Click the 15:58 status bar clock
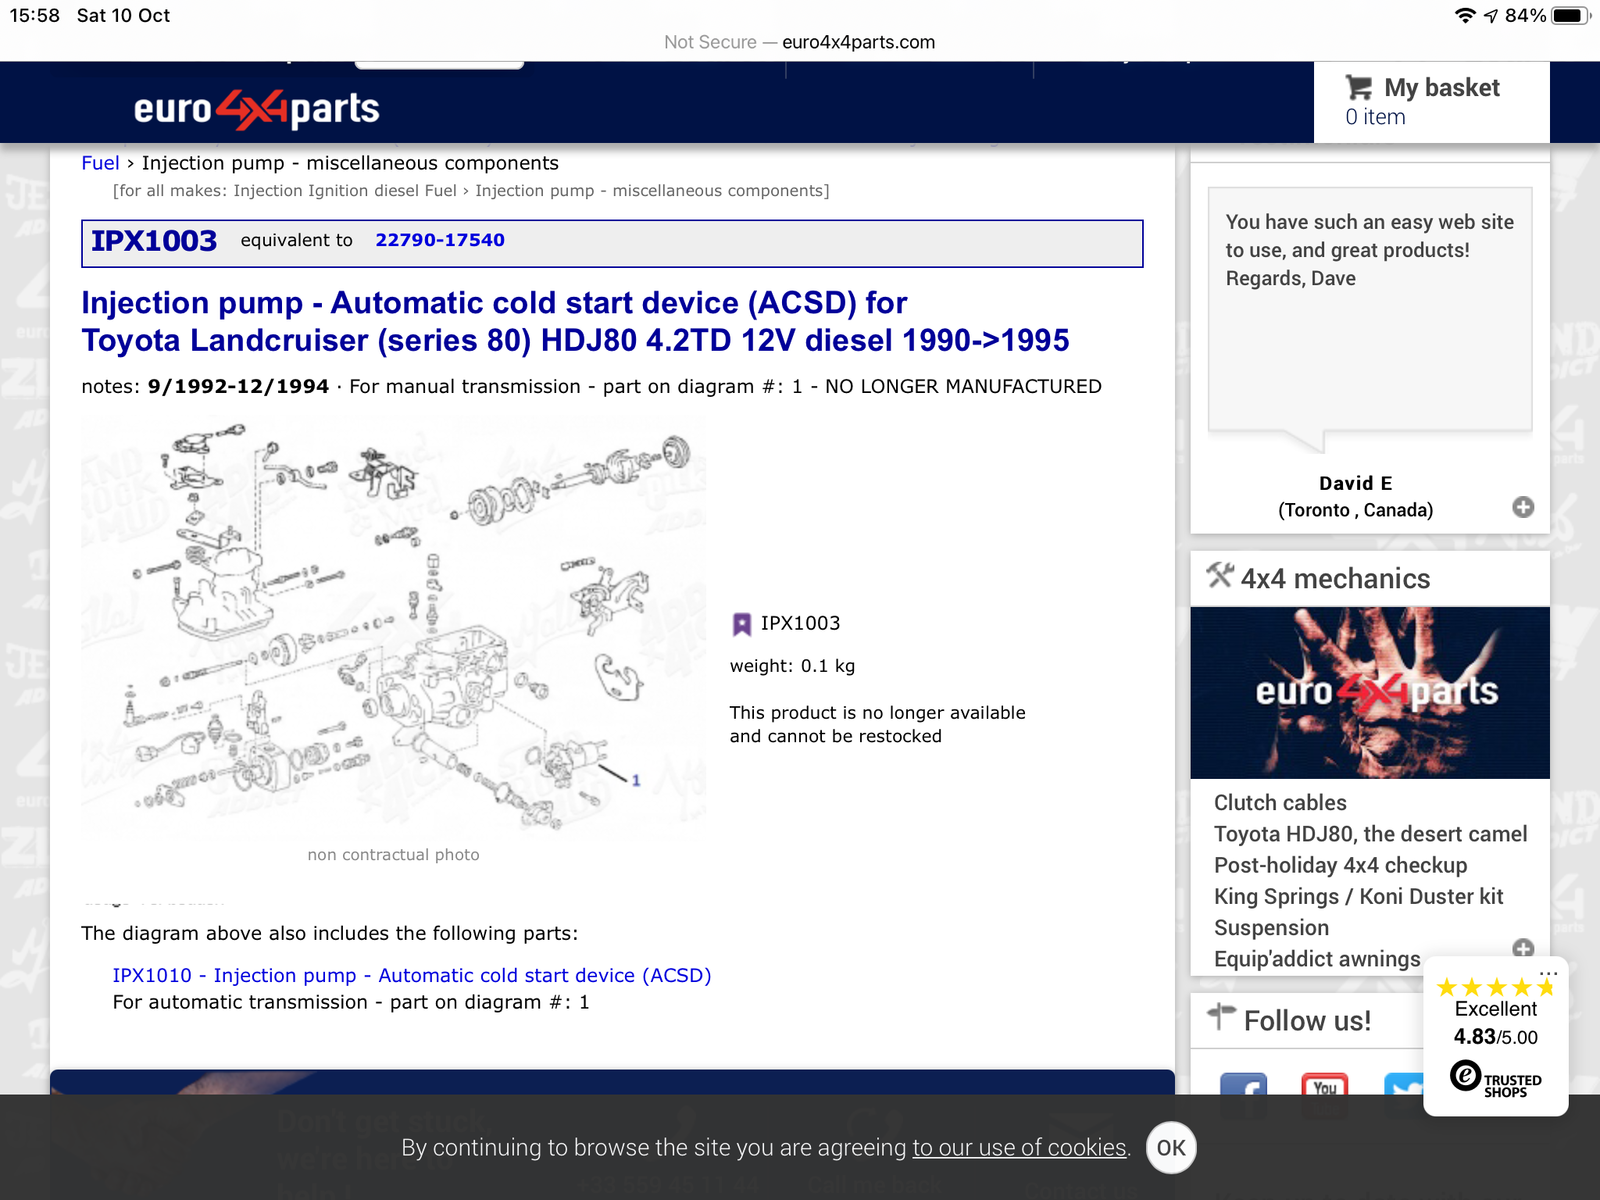 coord(35,15)
